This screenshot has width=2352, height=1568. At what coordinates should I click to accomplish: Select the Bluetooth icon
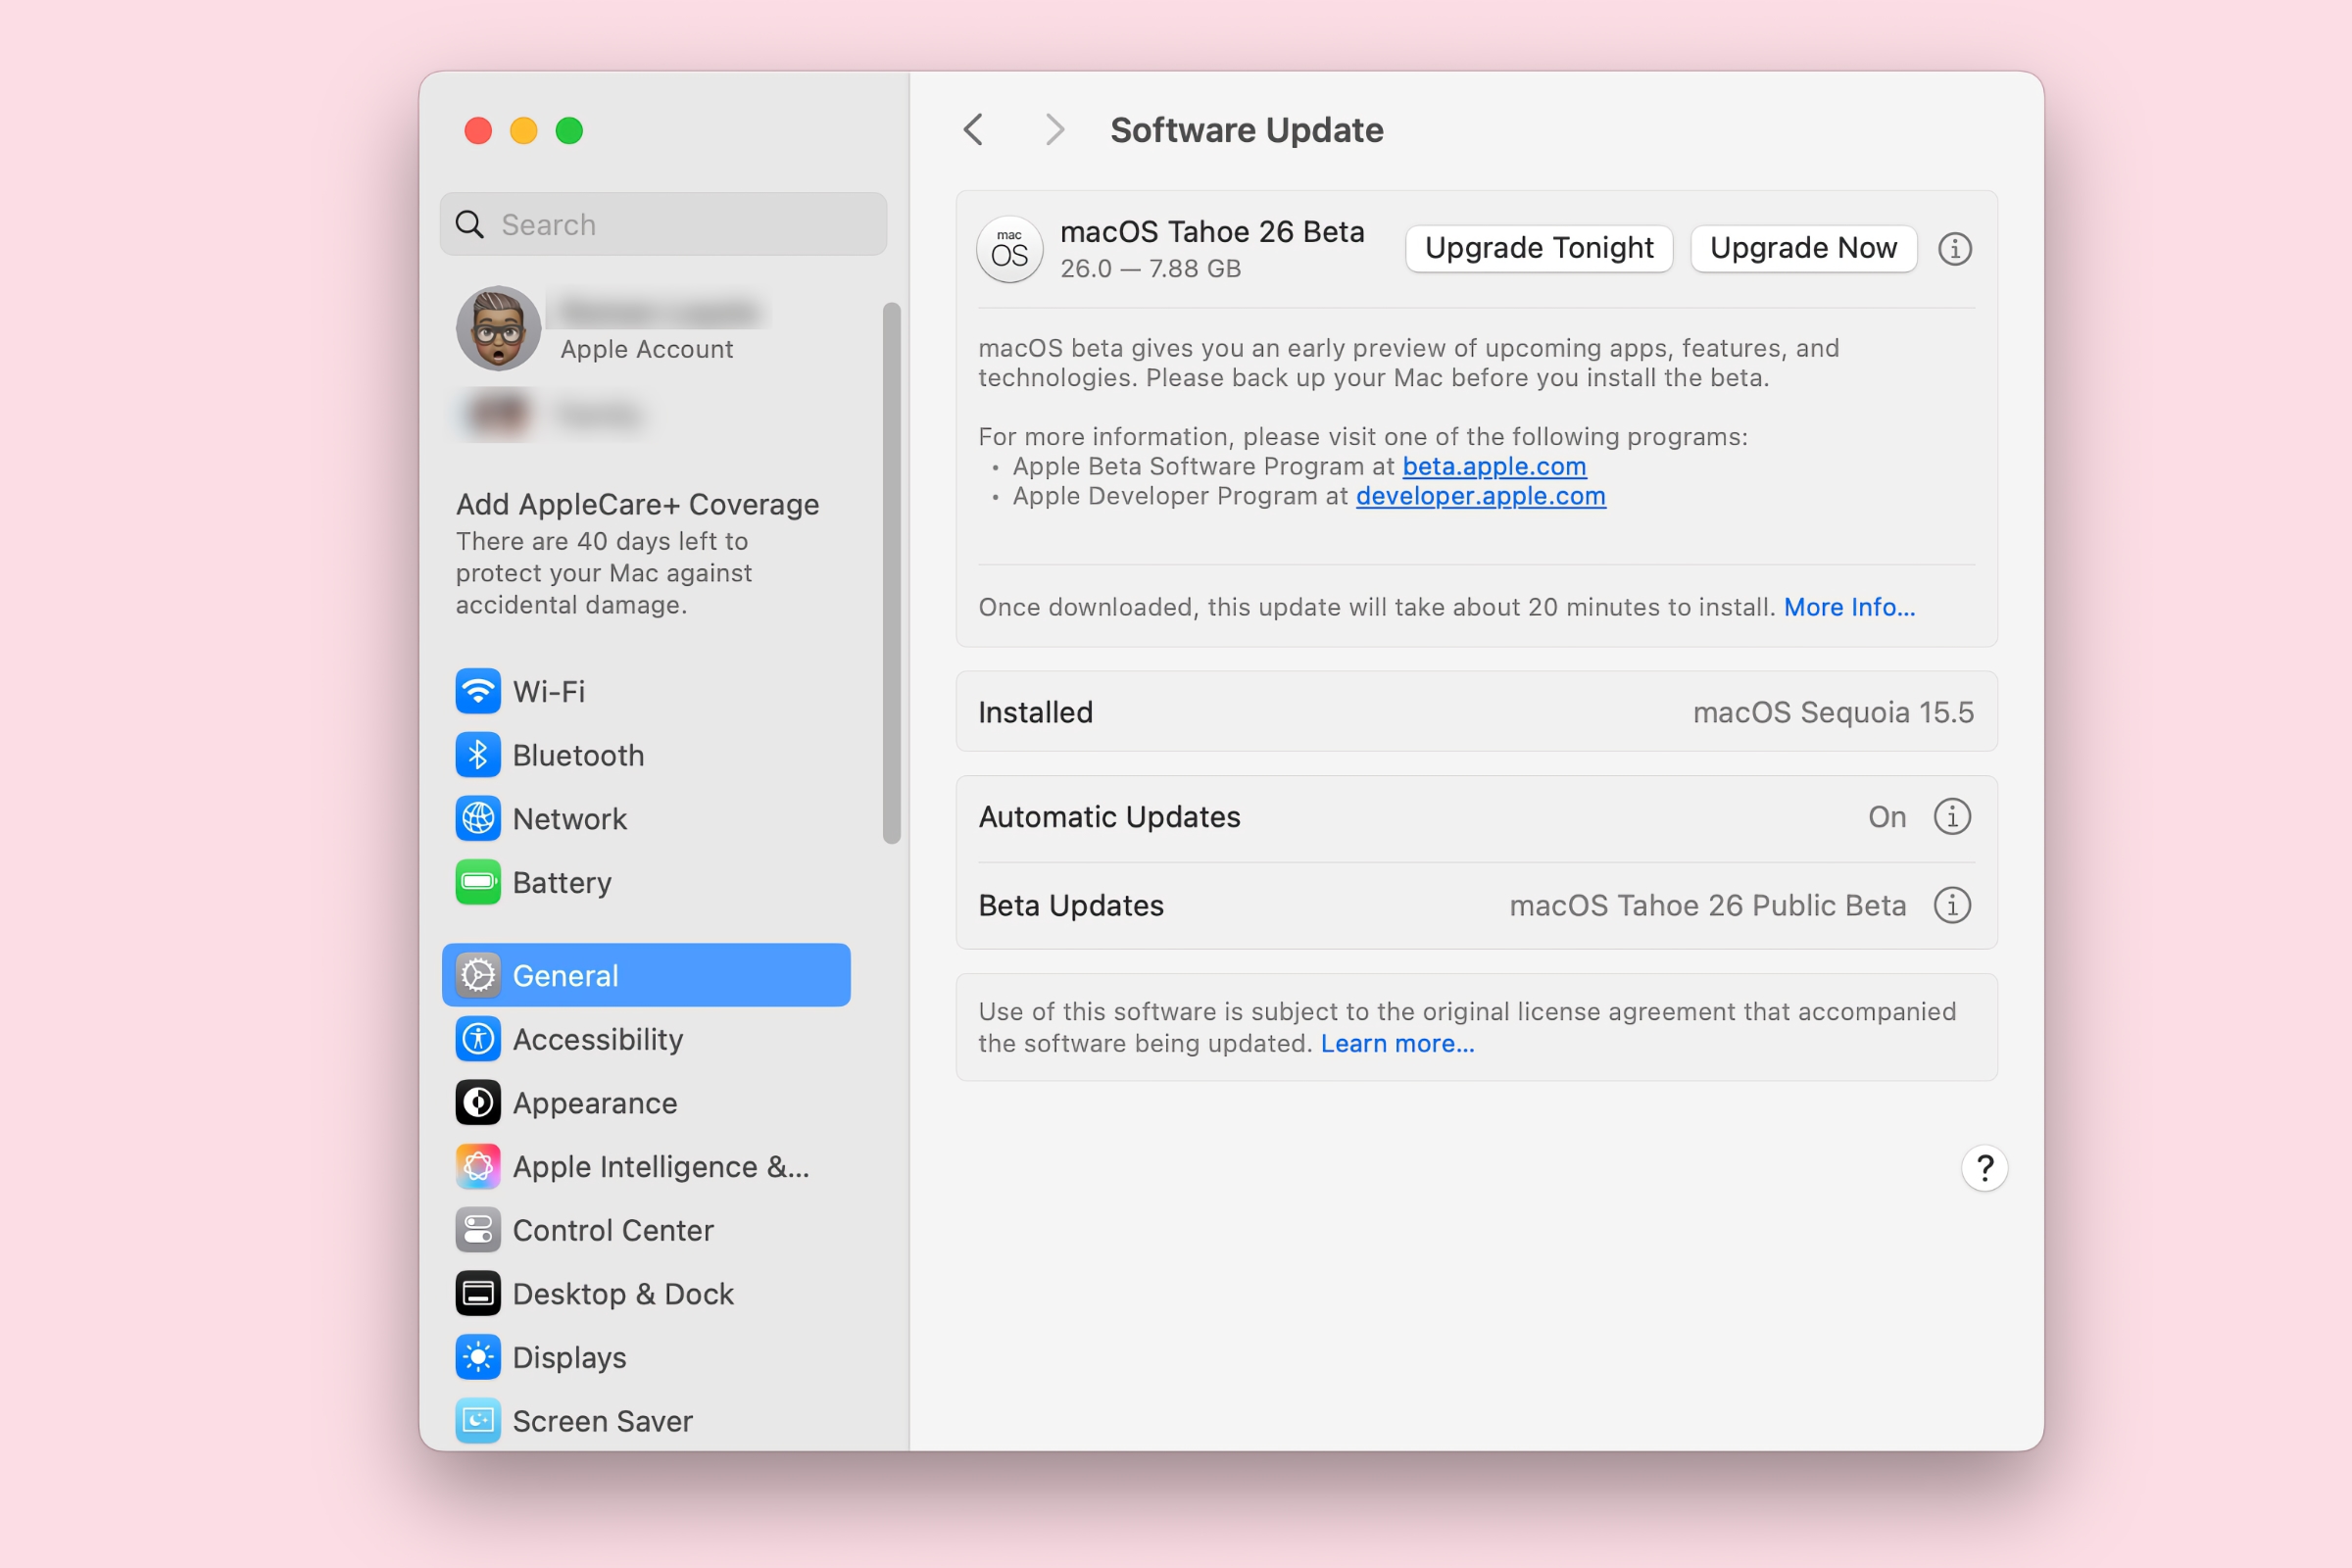[x=478, y=755]
